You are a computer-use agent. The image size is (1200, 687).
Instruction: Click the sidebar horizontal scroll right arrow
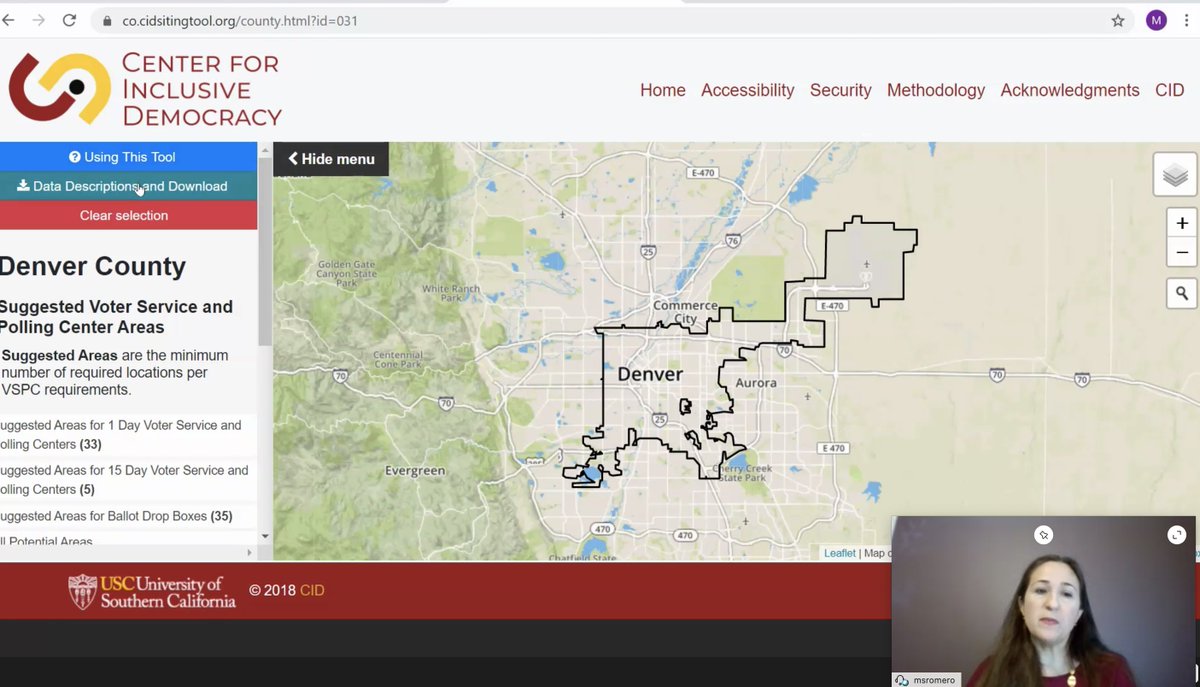[250, 551]
